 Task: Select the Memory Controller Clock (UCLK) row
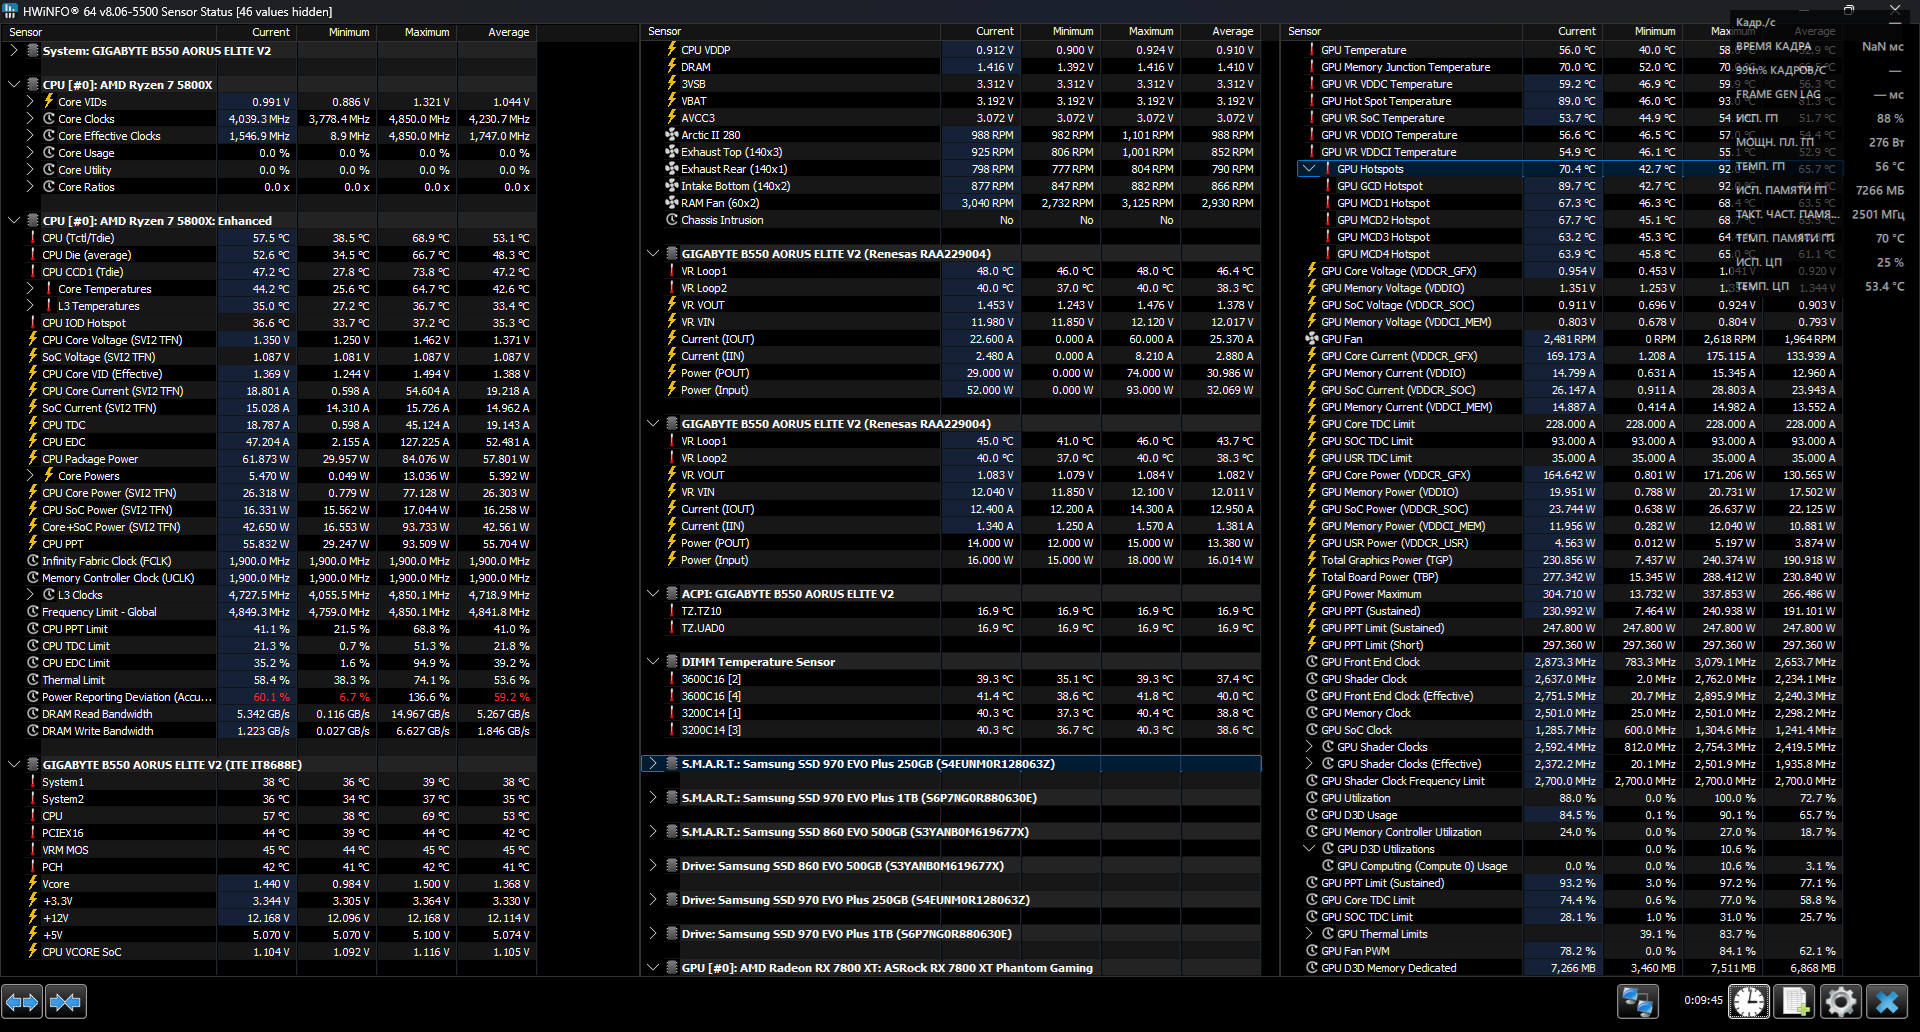pyautogui.click(x=269, y=578)
